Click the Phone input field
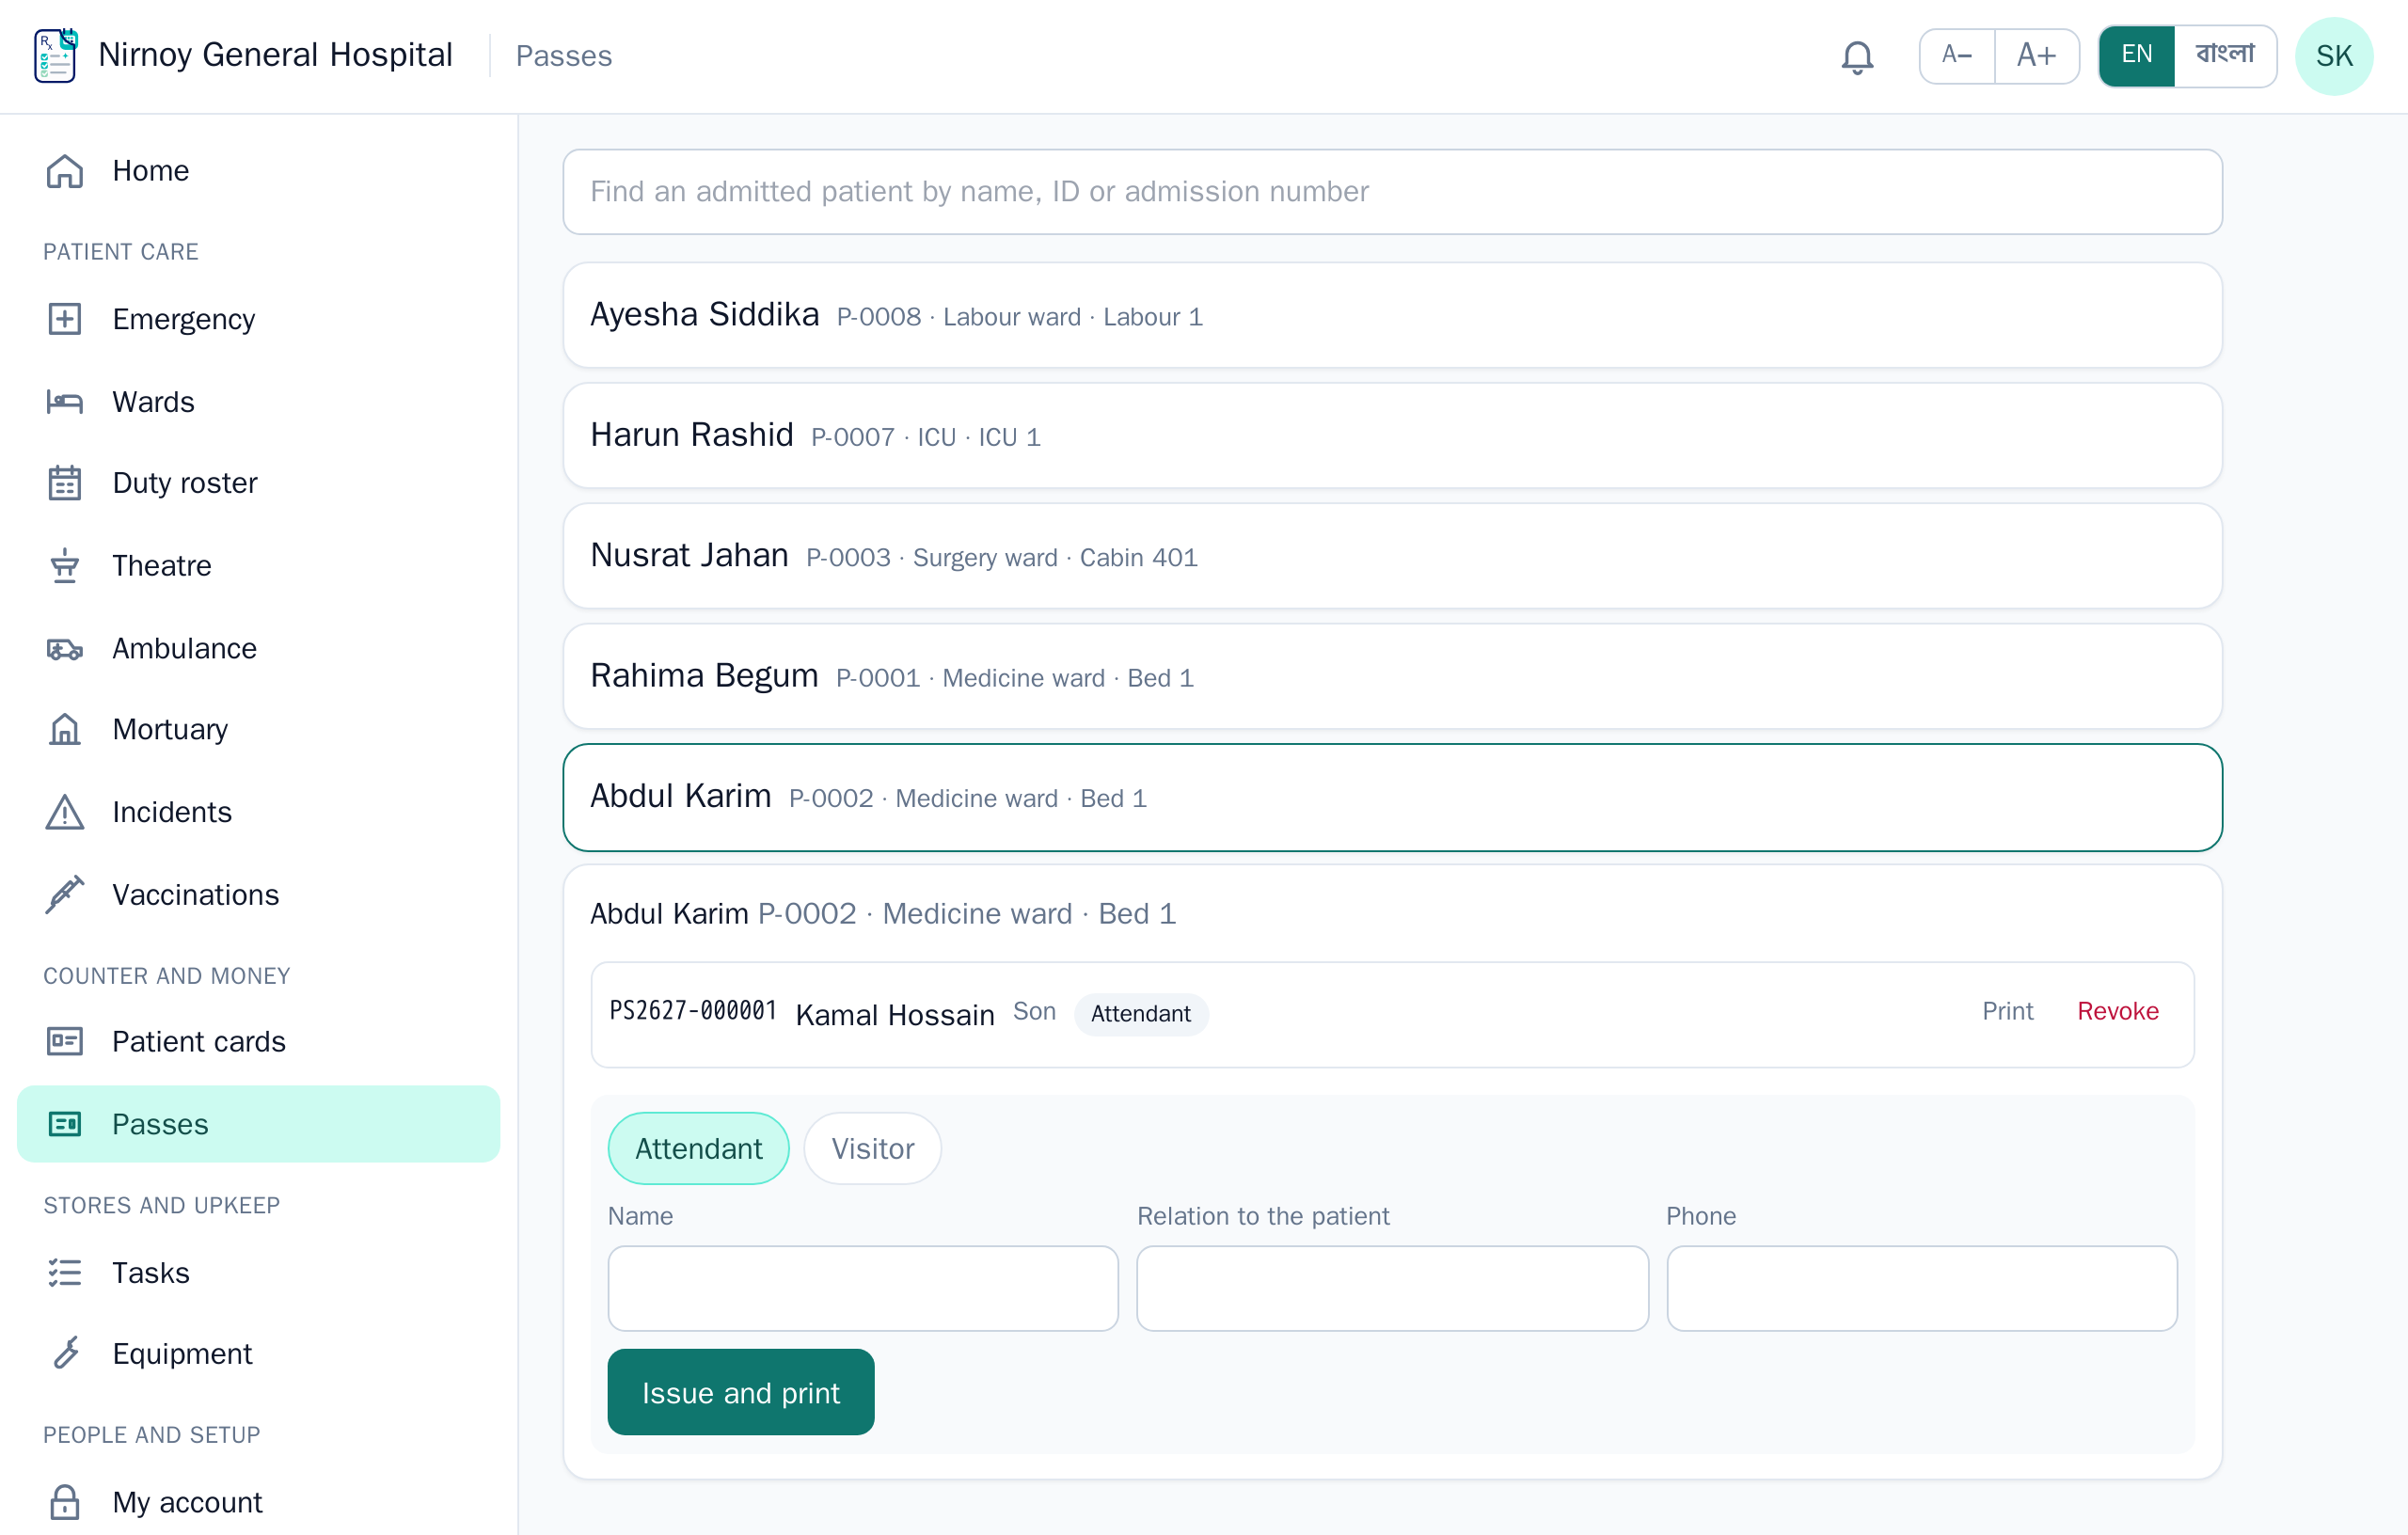This screenshot has width=2408, height=1535. [1921, 1288]
